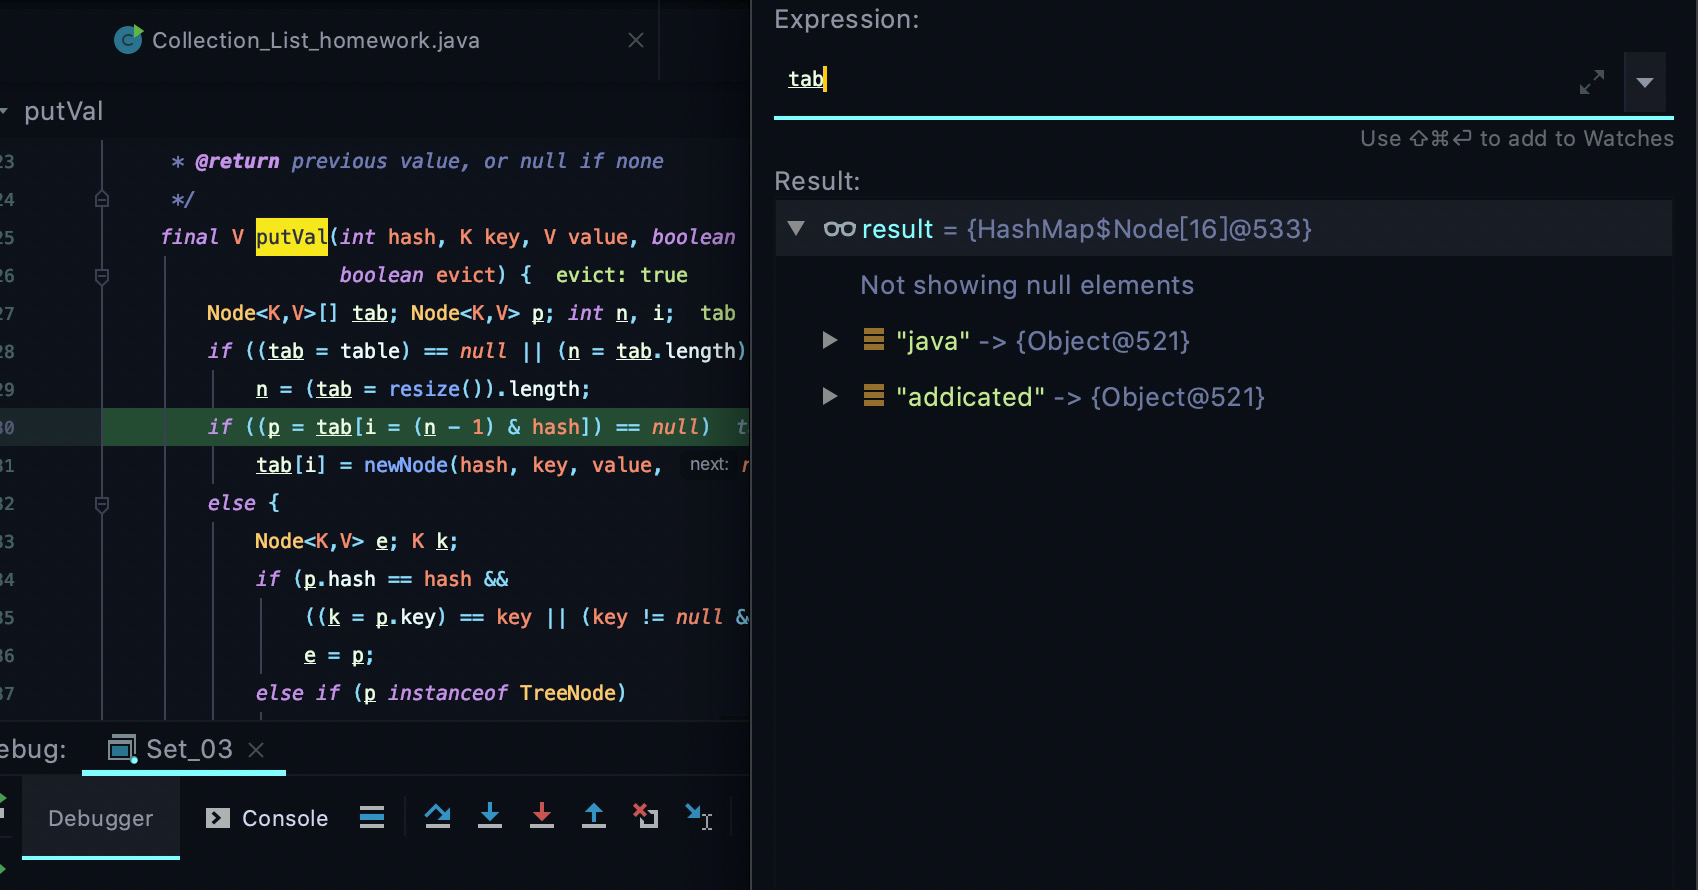Click the {Object@521} value of "java"
The height and width of the screenshot is (890, 1698).
click(x=1102, y=341)
